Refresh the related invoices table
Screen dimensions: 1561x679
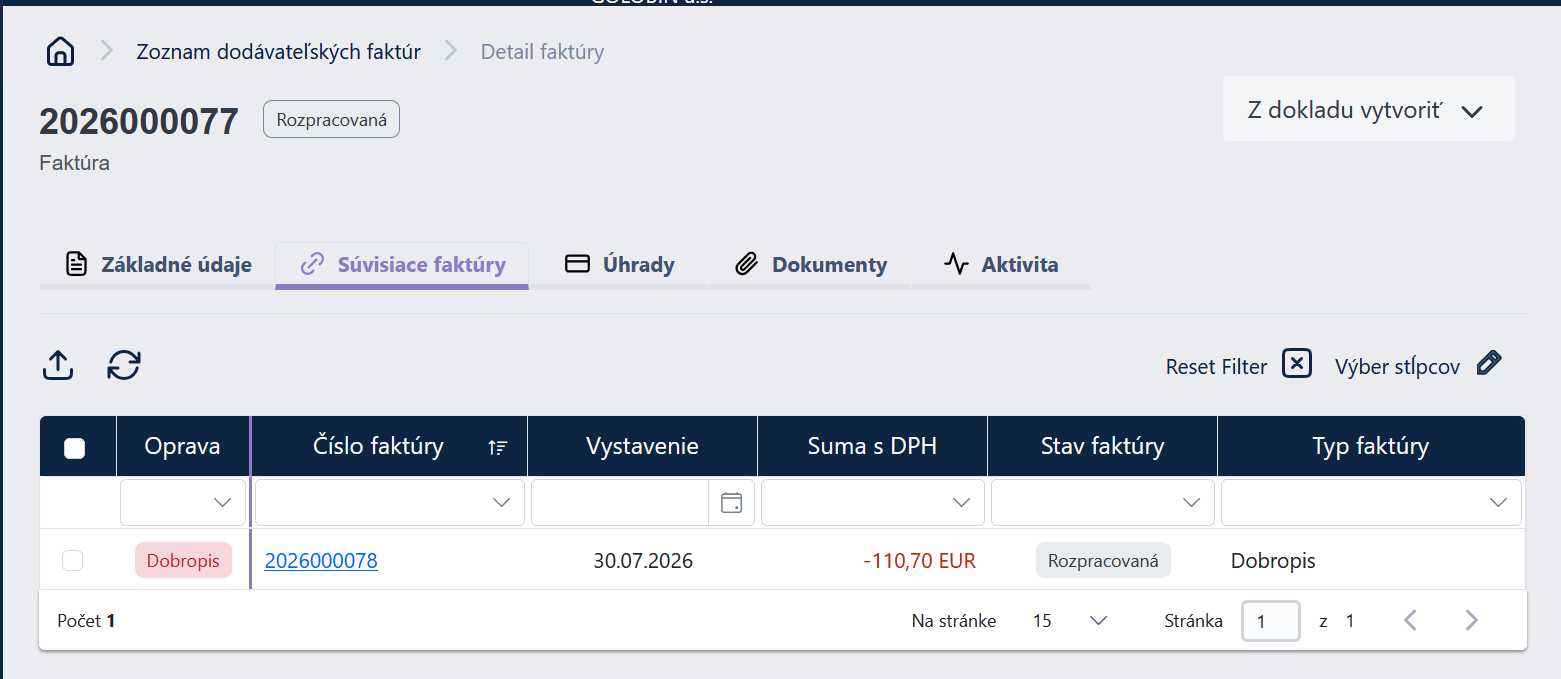124,365
